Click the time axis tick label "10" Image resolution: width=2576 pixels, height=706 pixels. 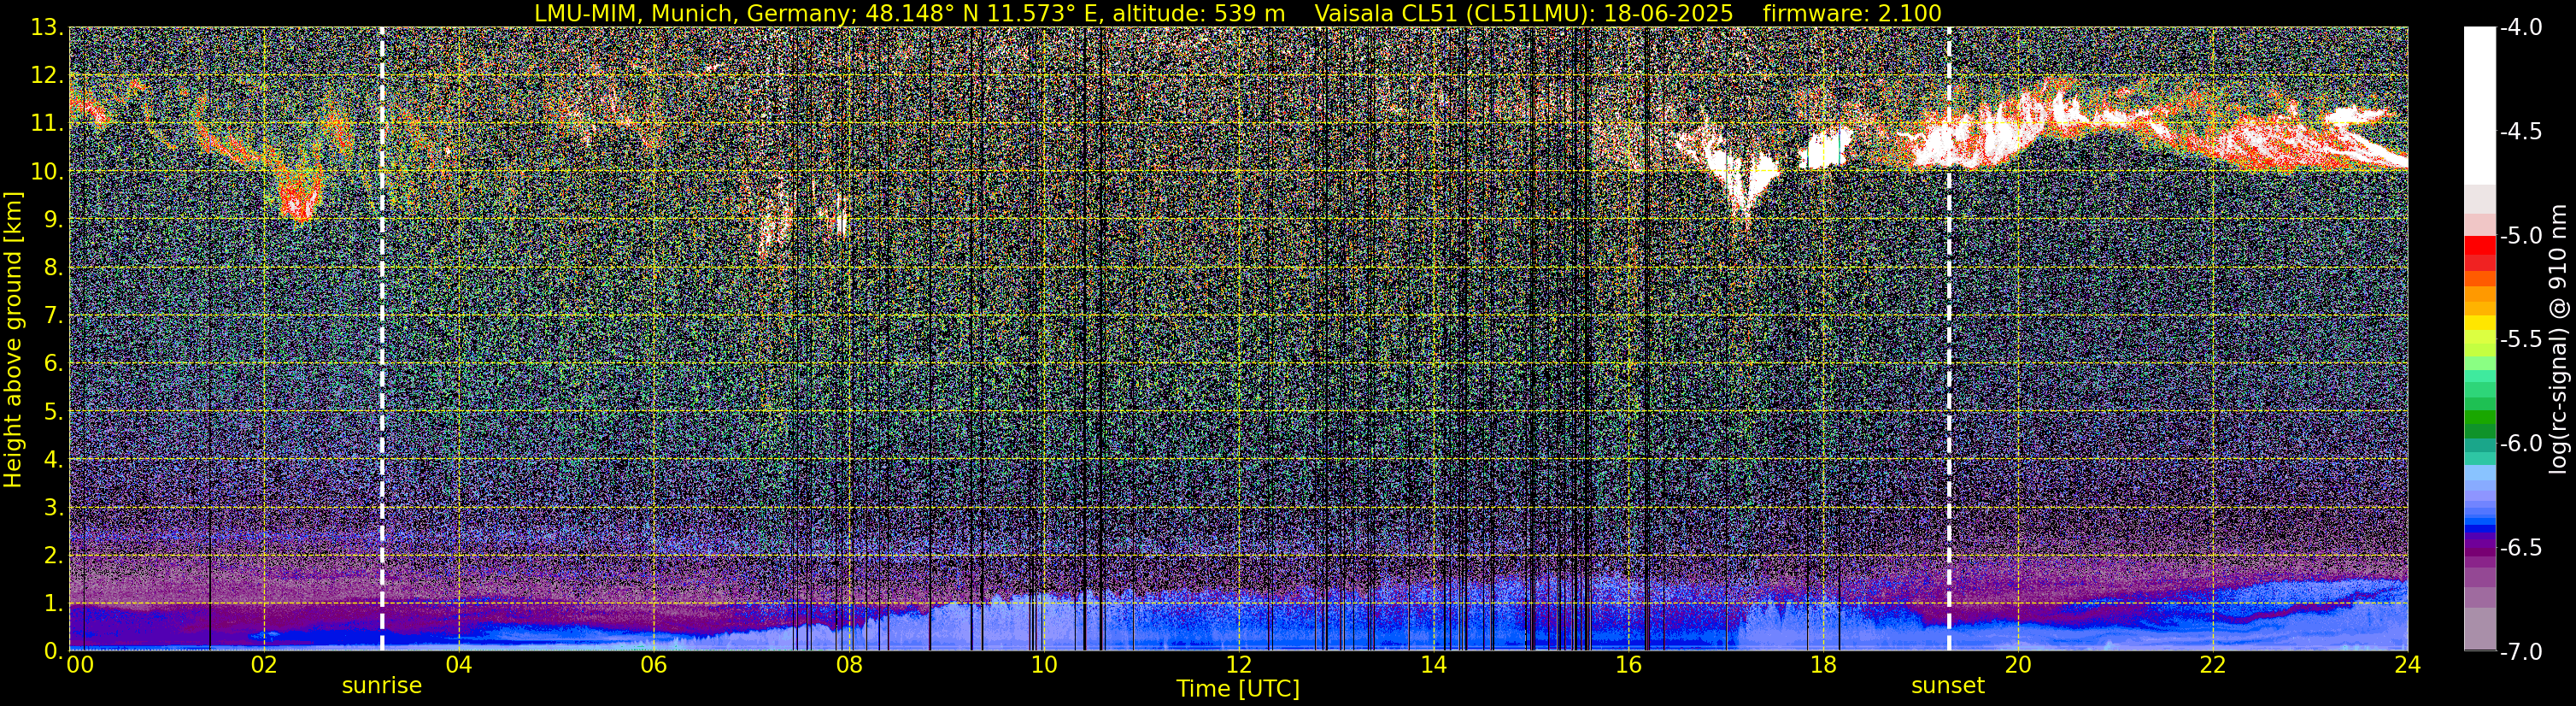click(x=1043, y=665)
